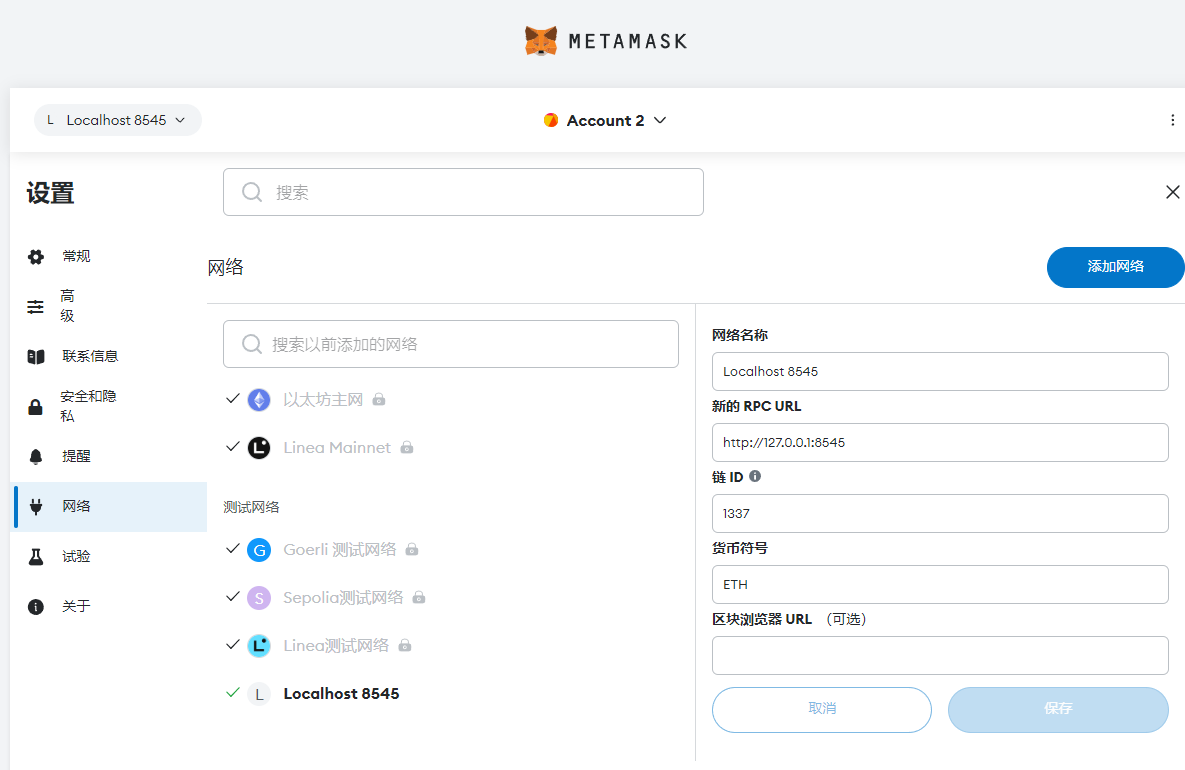Click the Ethereum diamond network icon
This screenshot has width=1185, height=770.
tap(259, 400)
